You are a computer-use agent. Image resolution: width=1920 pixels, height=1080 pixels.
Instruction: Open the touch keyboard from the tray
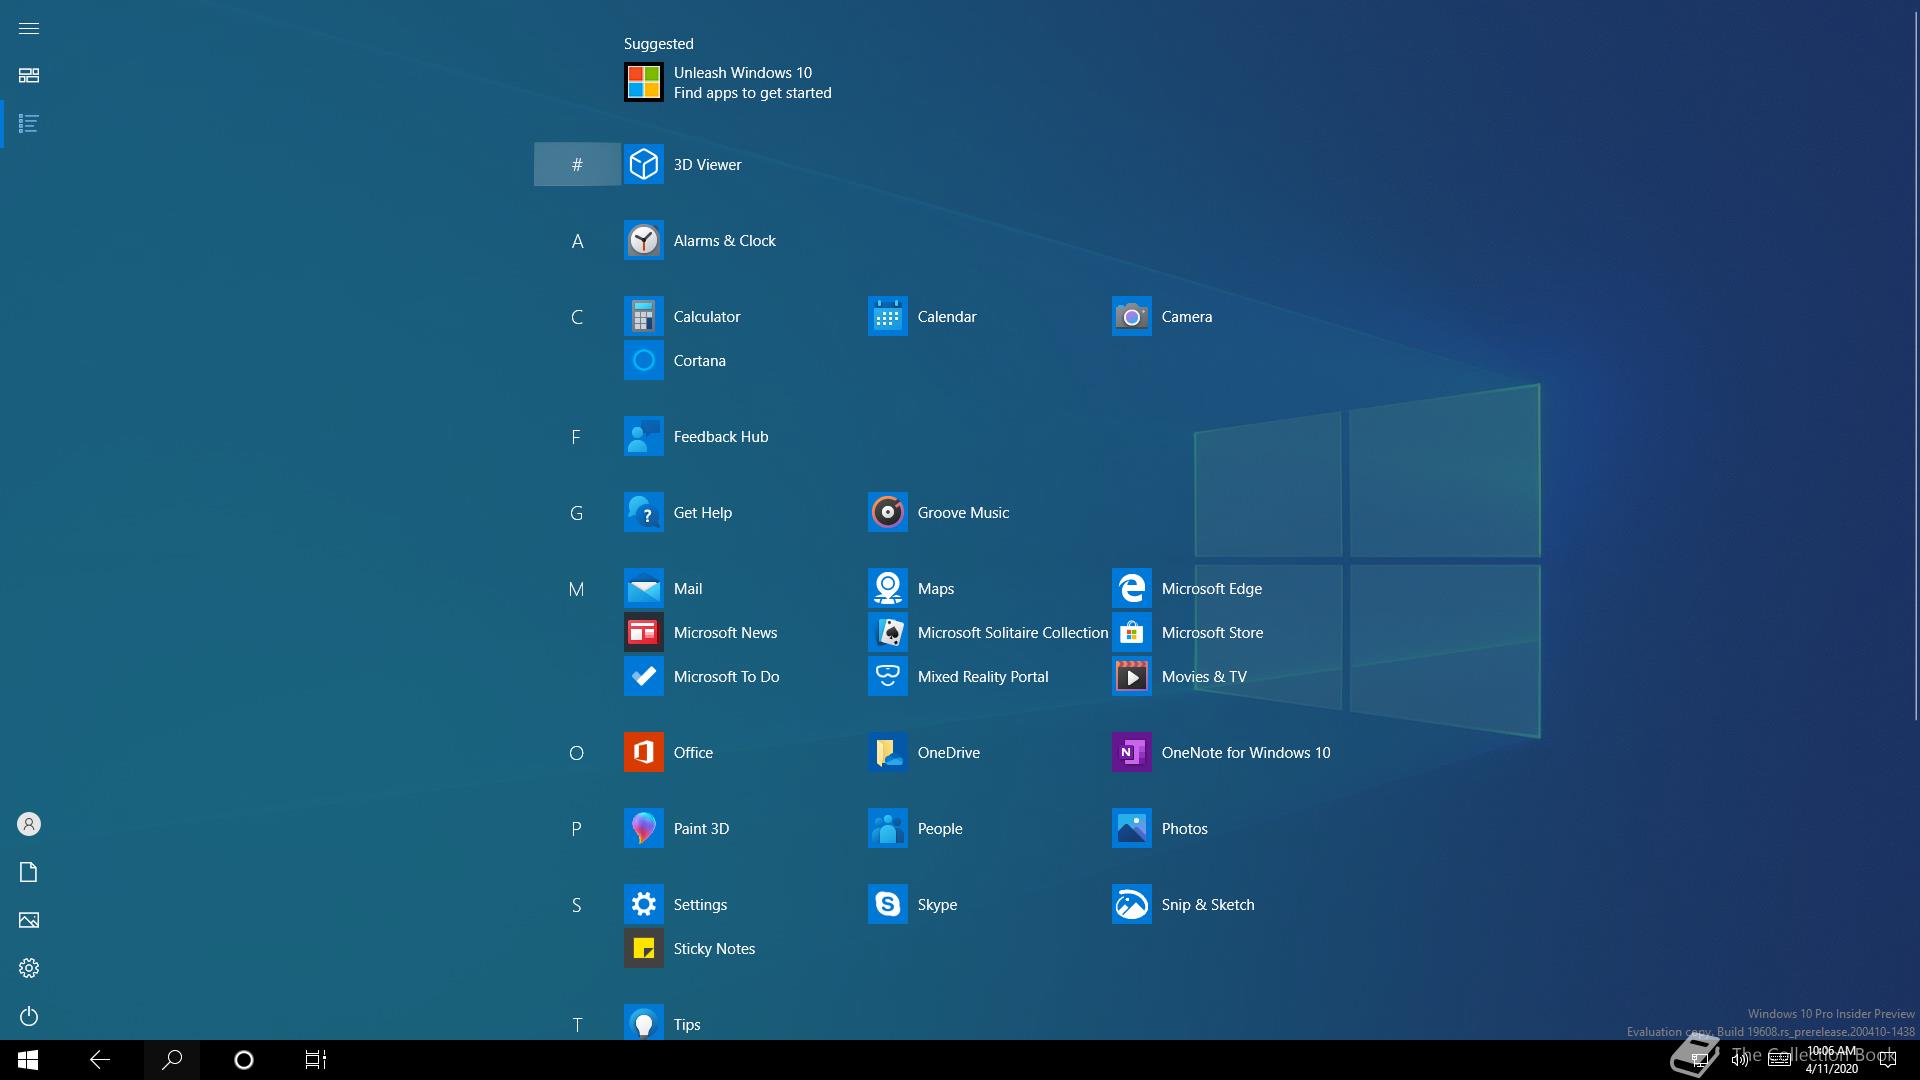tap(1779, 1060)
